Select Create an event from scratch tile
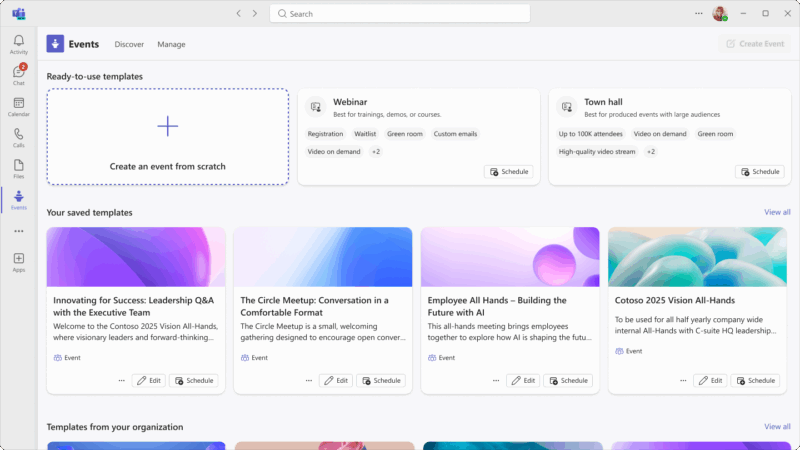 [x=167, y=136]
